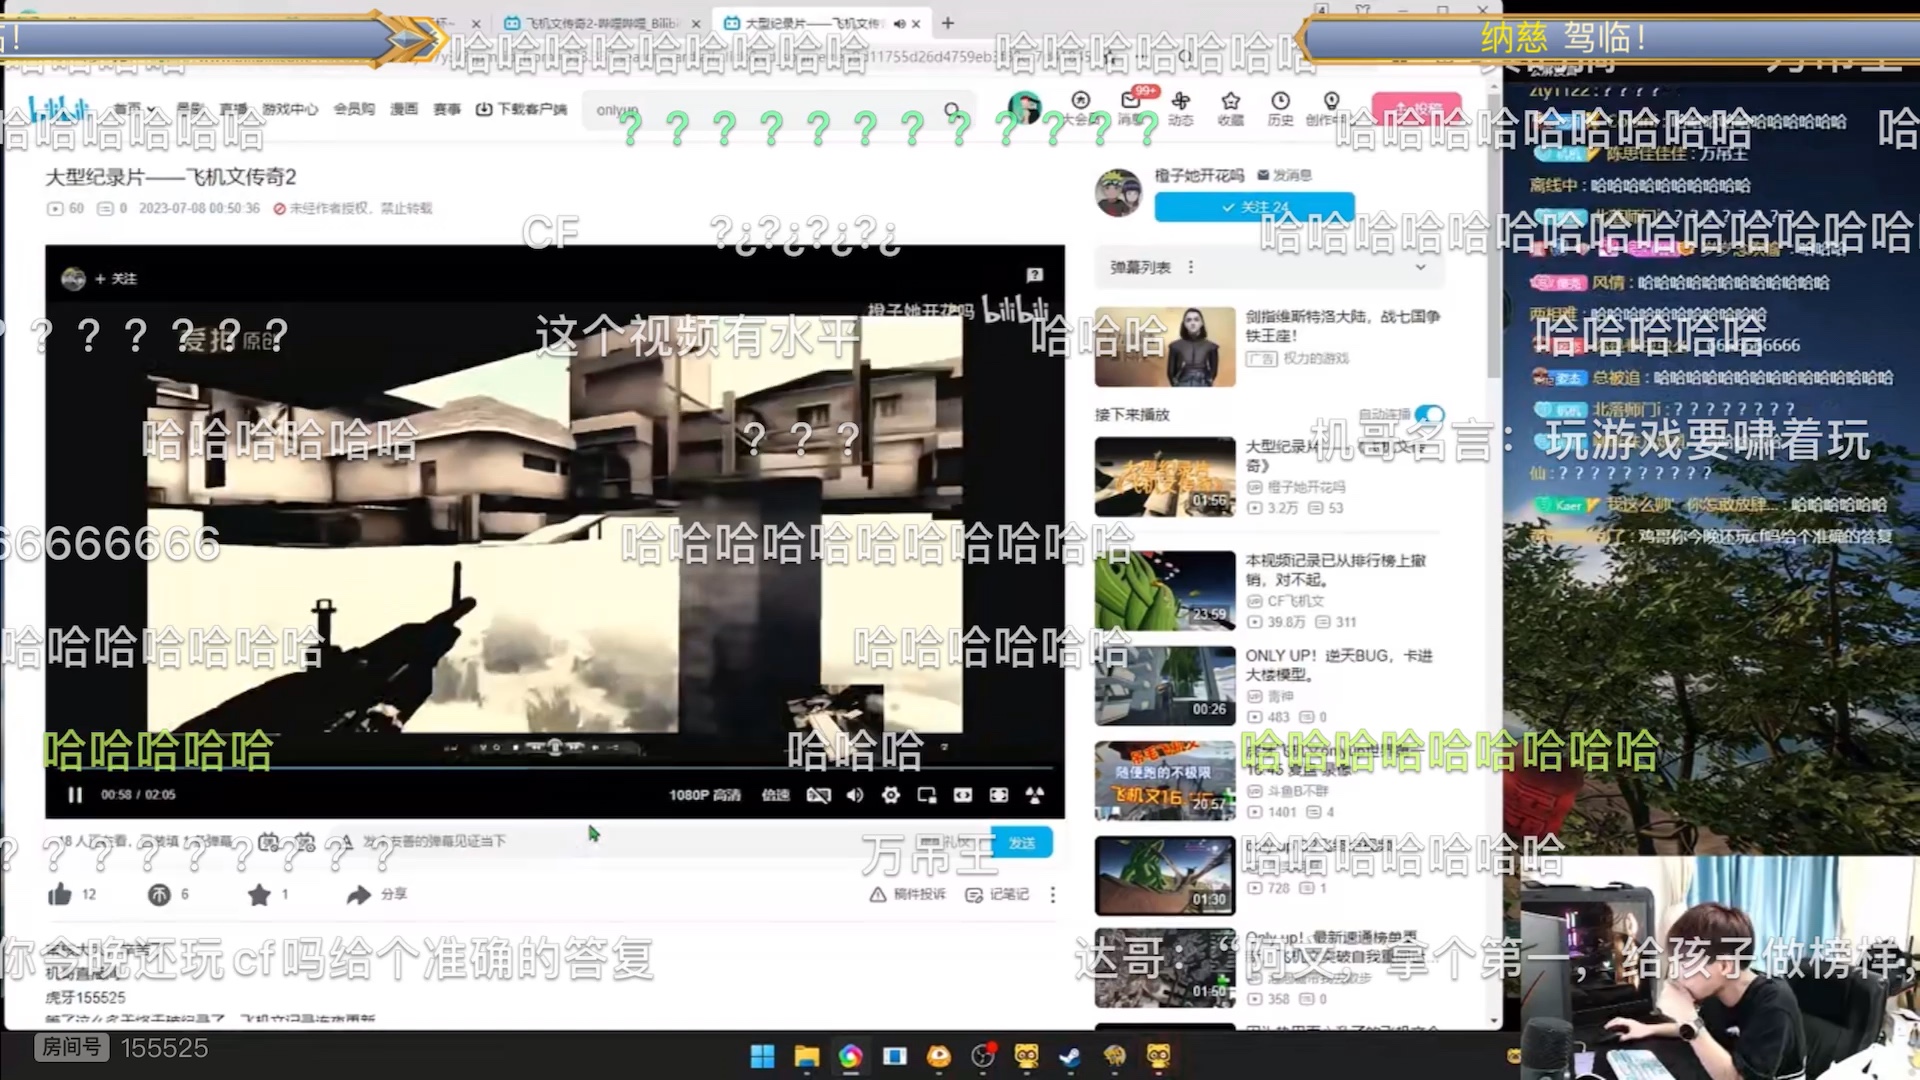Screen dimensions: 1920x1080
Task: Switch to browser tab 飞机文传奇2-哔哩哔哩
Action: (x=603, y=23)
